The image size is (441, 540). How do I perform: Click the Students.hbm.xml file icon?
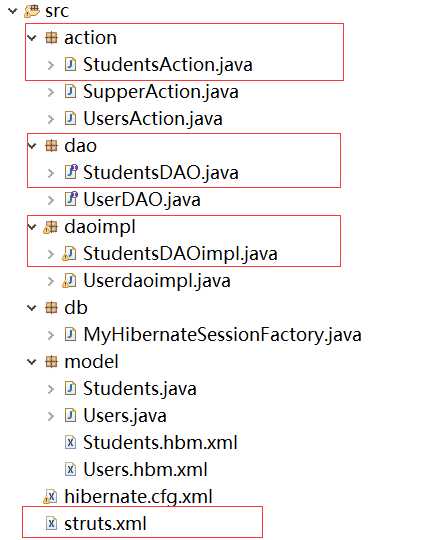pos(70,443)
